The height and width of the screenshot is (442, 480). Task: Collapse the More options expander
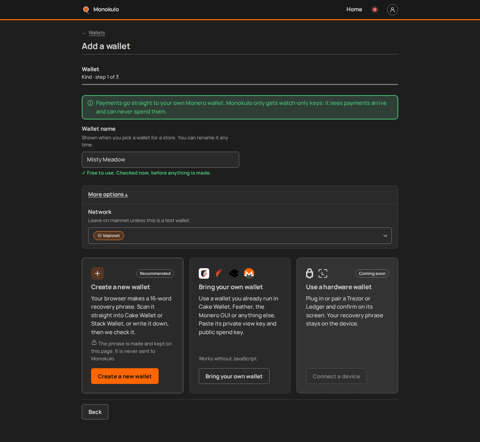[x=108, y=194]
